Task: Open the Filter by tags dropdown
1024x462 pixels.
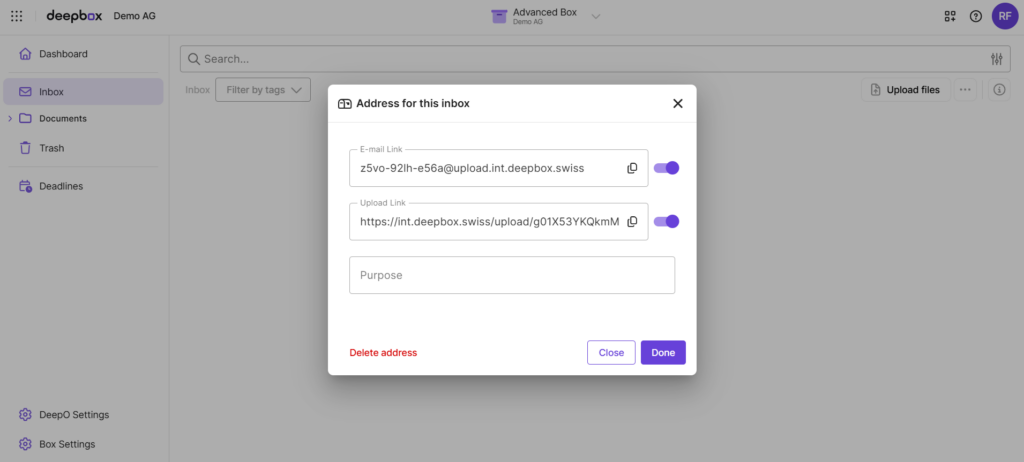Action: pos(263,90)
